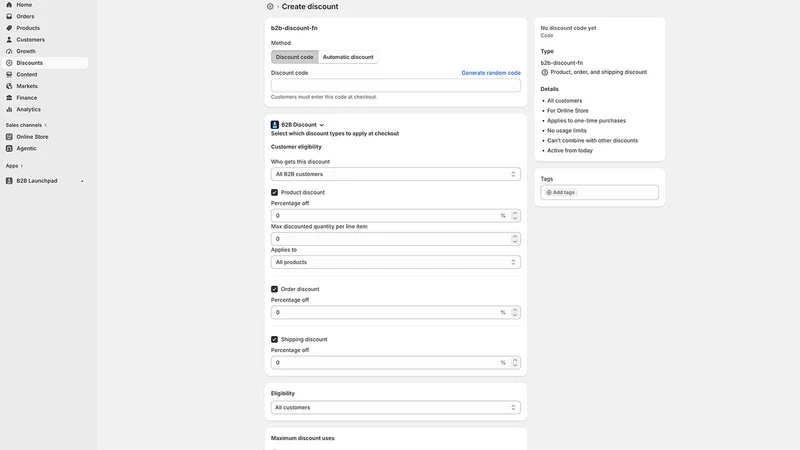The width and height of the screenshot is (800, 450).
Task: Click the Finance bank icon
Action: [9, 97]
